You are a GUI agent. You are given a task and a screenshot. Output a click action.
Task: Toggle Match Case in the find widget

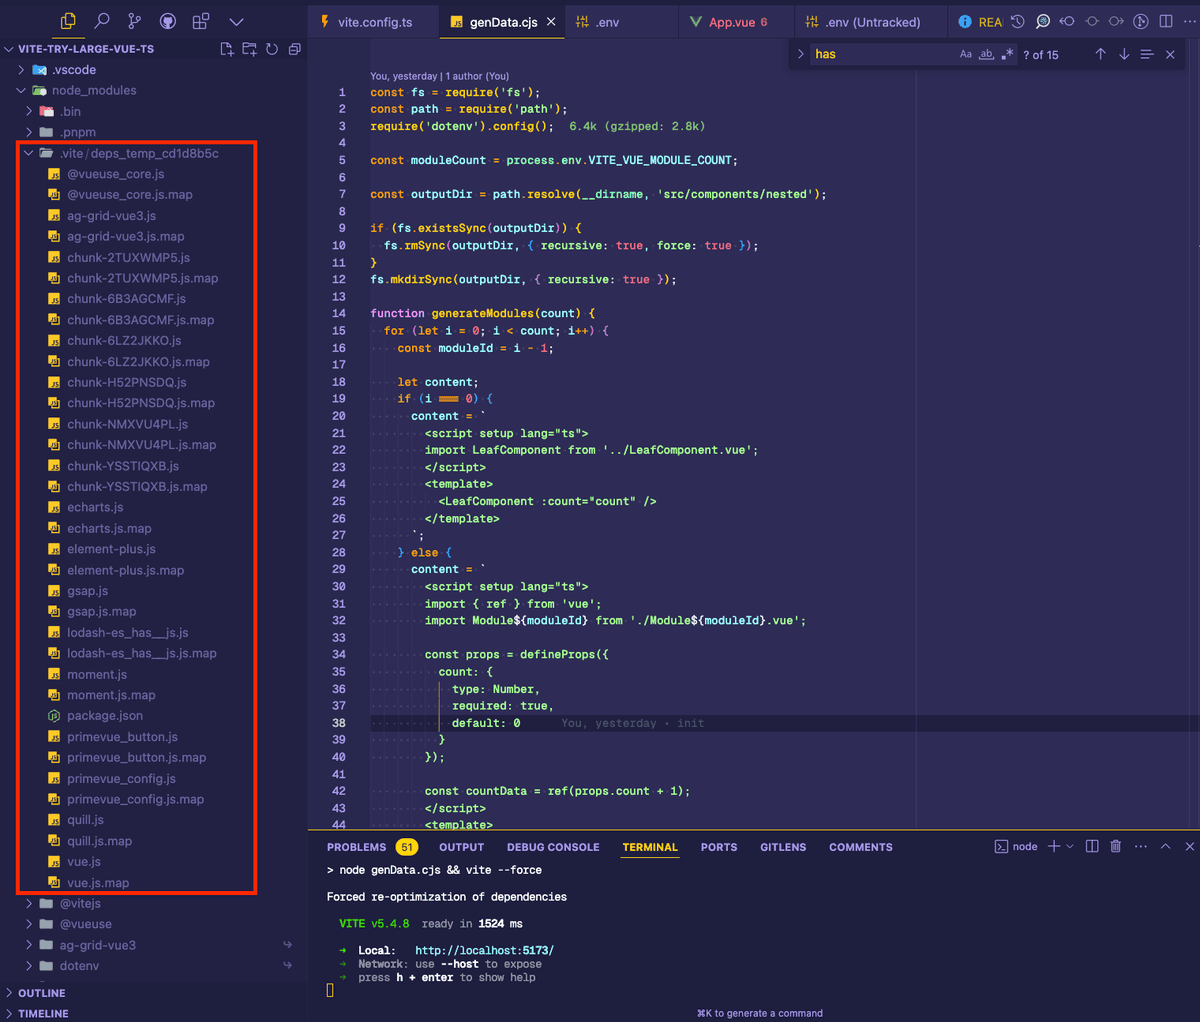tap(966, 54)
